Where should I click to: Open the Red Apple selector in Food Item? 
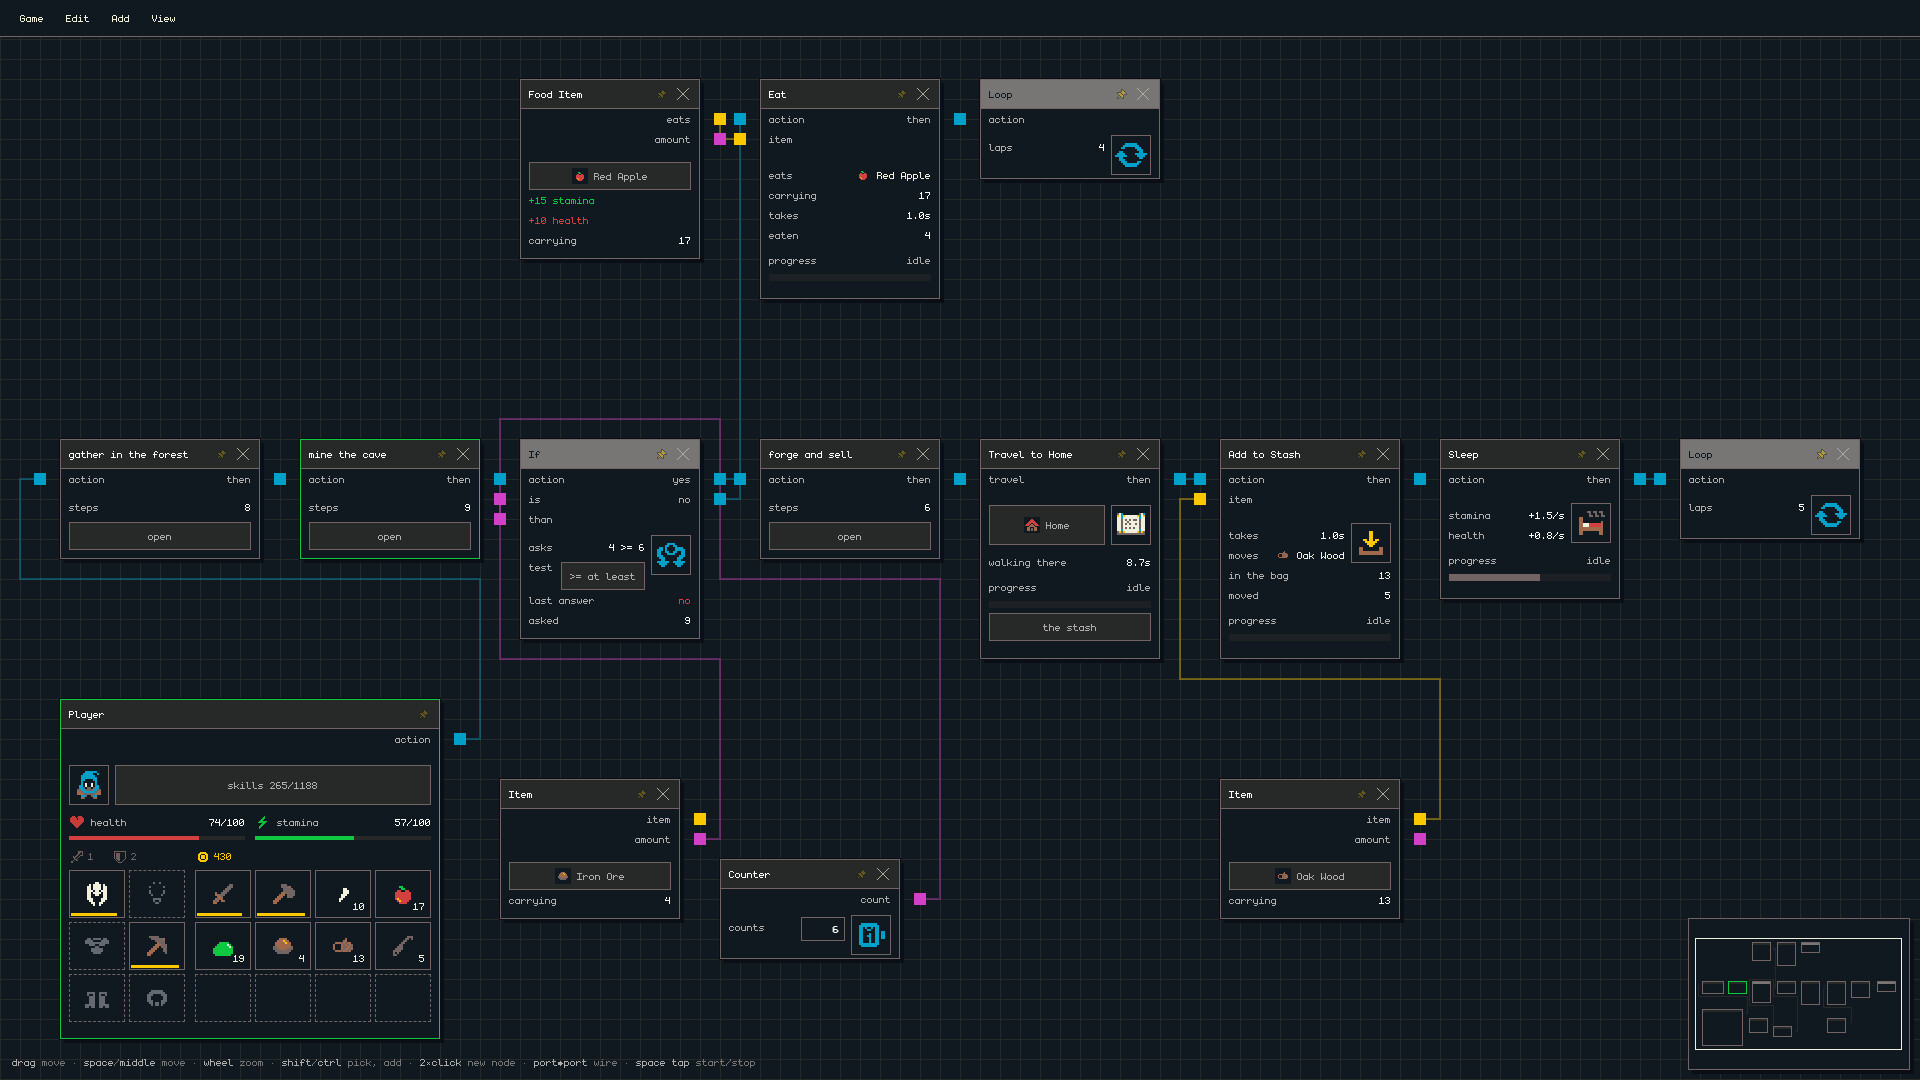[x=610, y=176]
